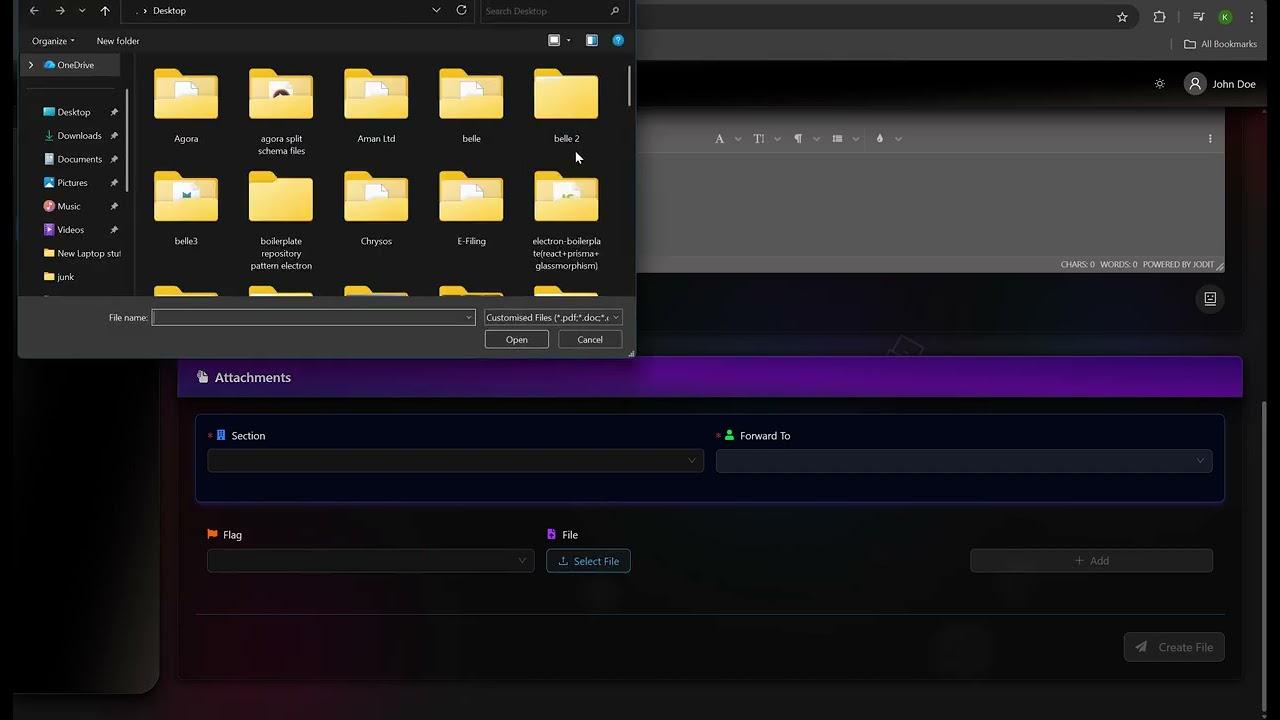The width and height of the screenshot is (1280, 720).
Task: Select the Chrysos folder
Action: point(376,208)
